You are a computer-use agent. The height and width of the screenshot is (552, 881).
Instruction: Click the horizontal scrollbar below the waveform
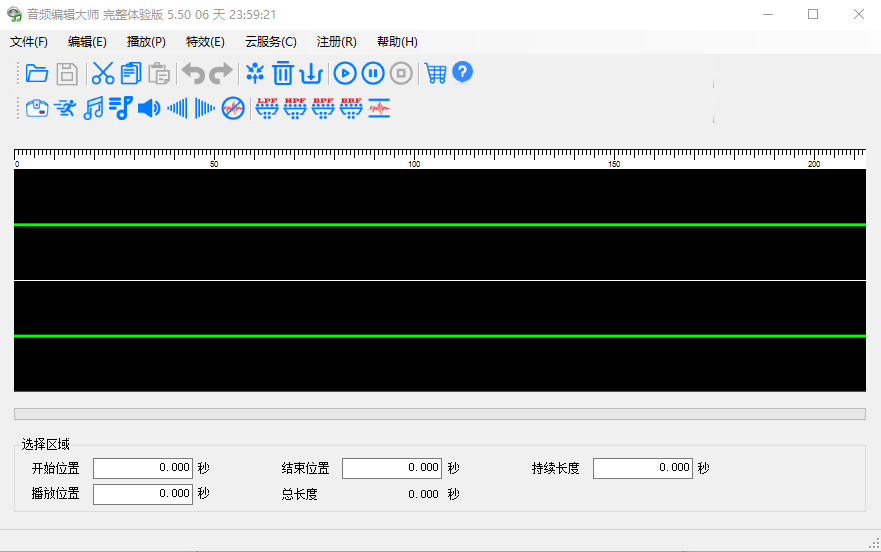pos(440,414)
